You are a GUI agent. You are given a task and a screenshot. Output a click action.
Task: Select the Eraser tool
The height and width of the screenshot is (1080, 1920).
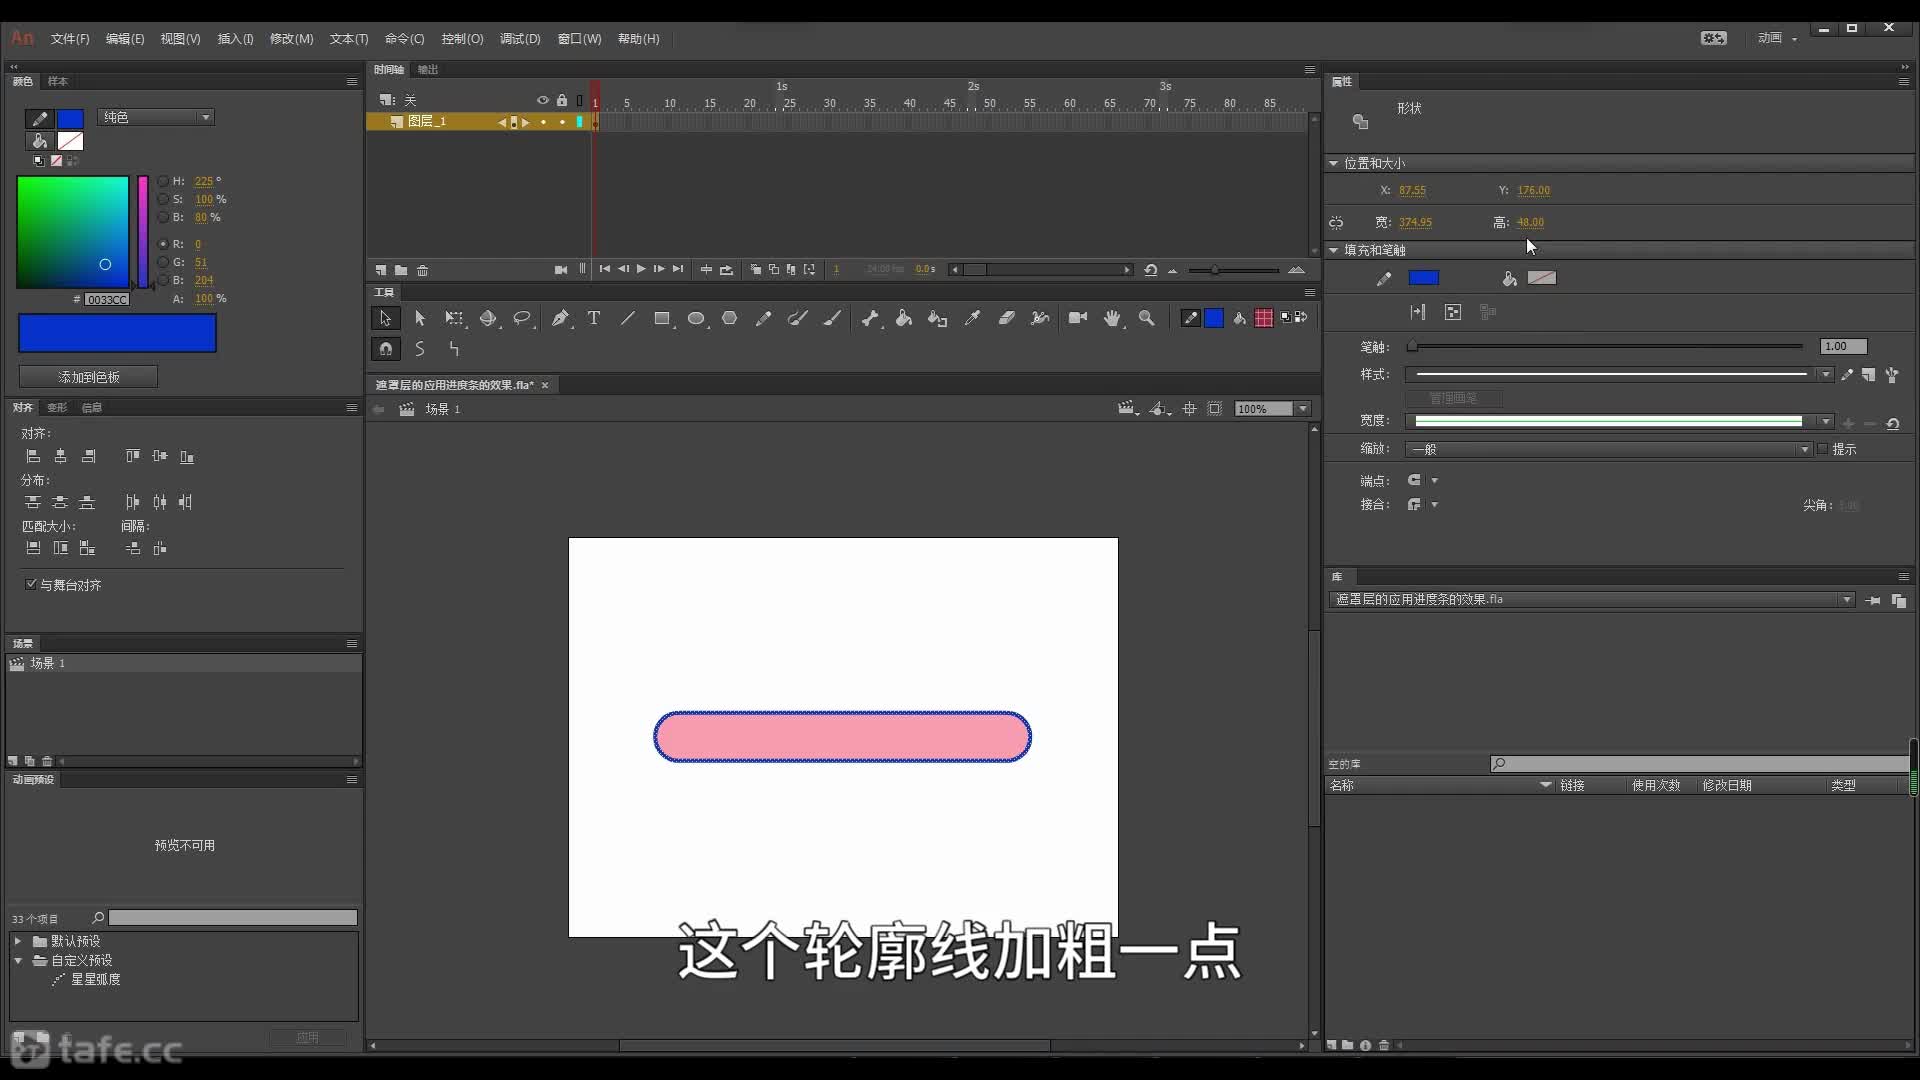coord(1006,318)
